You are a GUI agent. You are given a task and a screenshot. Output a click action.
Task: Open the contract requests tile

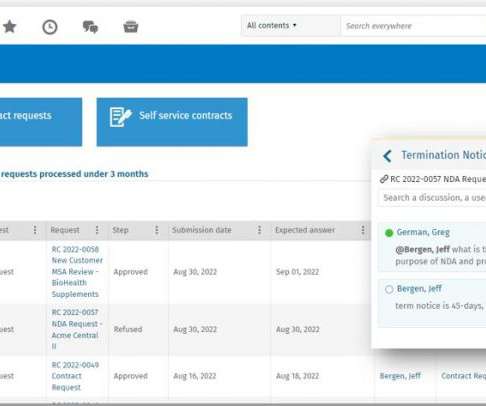[x=41, y=122]
